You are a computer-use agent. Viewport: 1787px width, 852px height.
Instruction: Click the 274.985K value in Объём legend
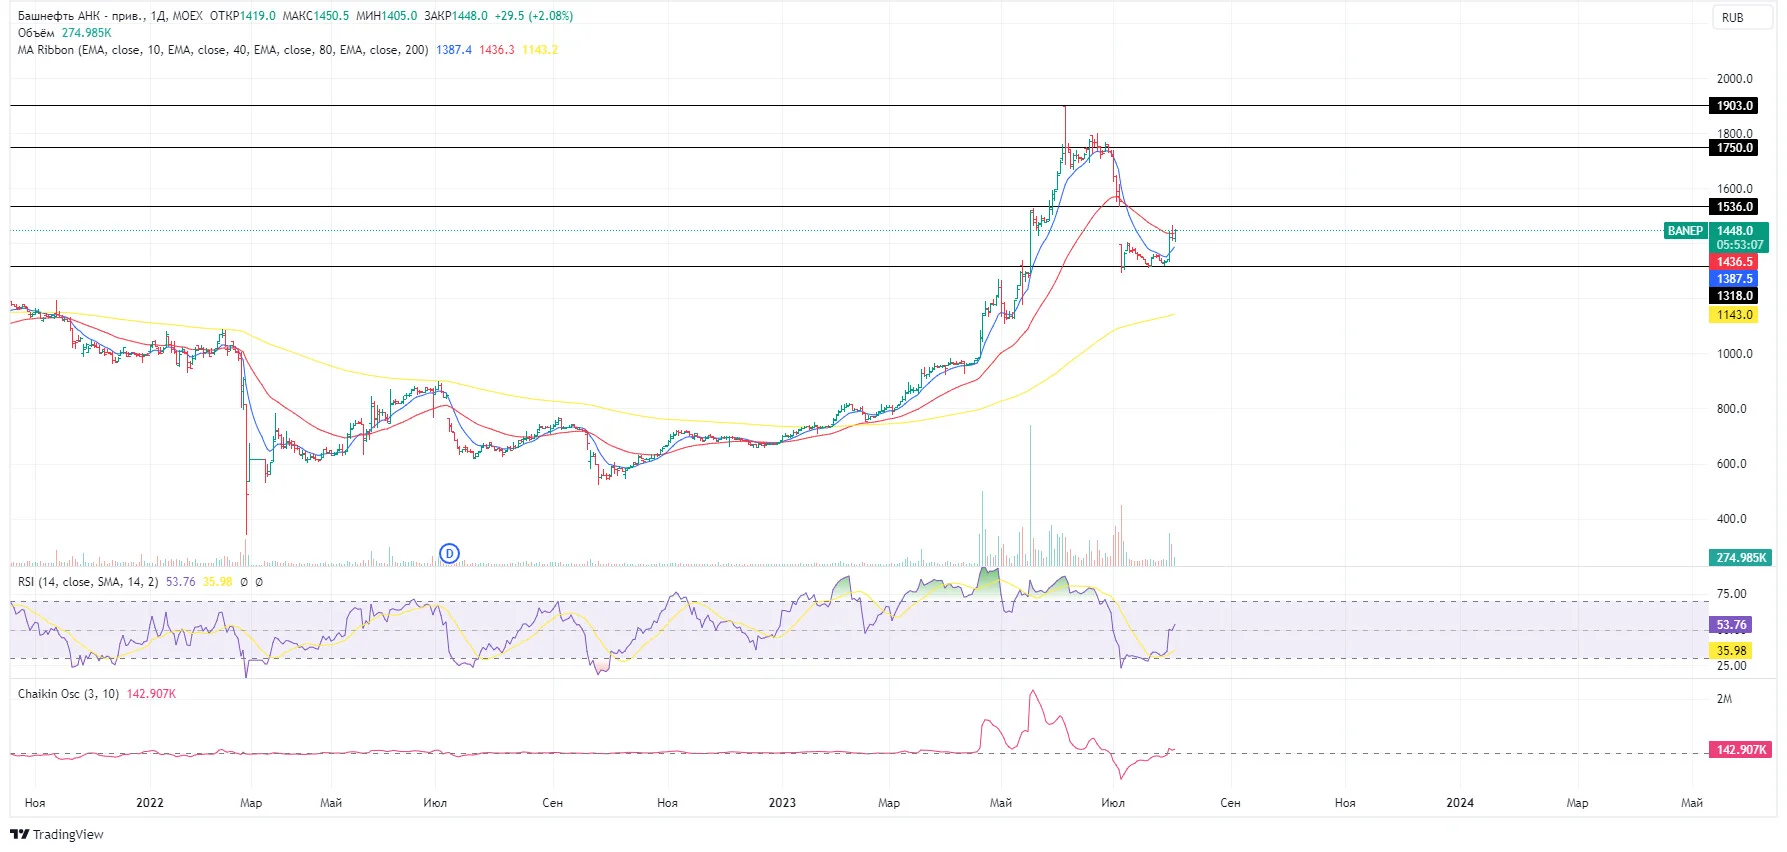(x=87, y=33)
